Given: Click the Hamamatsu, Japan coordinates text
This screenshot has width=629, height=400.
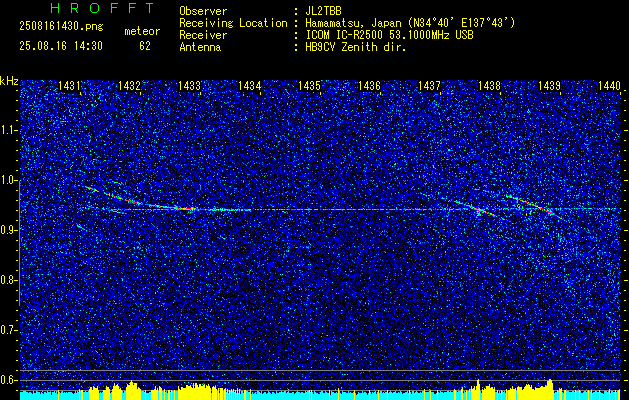Looking at the screenshot, I should tap(410, 23).
